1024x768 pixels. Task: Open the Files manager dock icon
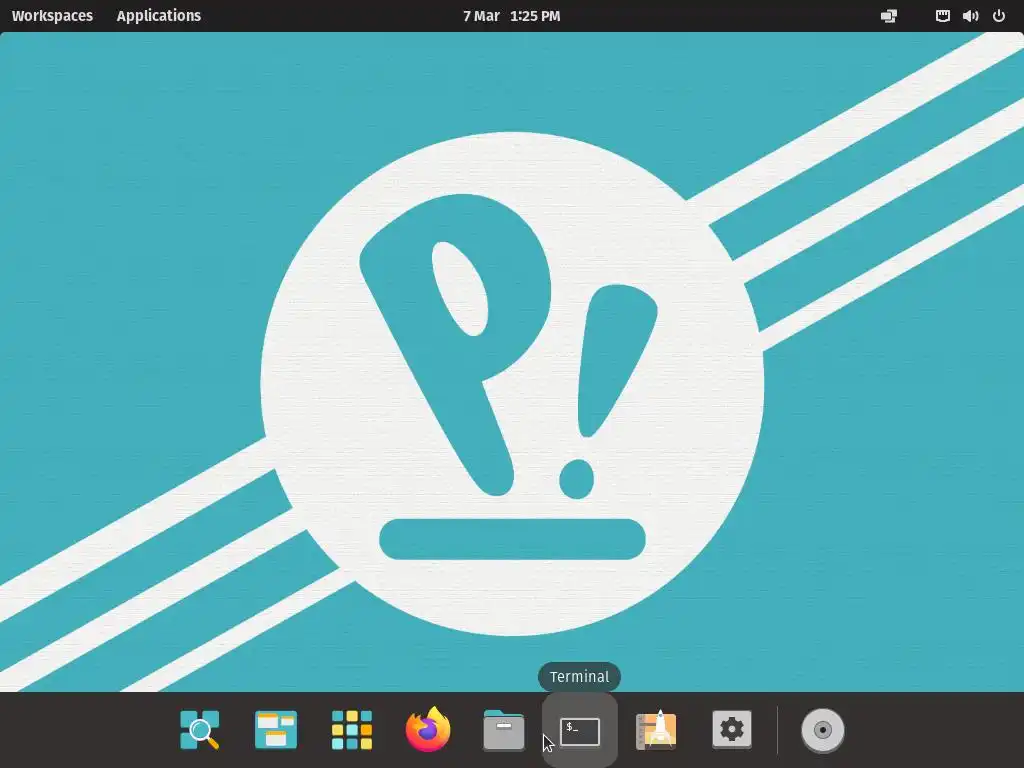click(x=504, y=730)
